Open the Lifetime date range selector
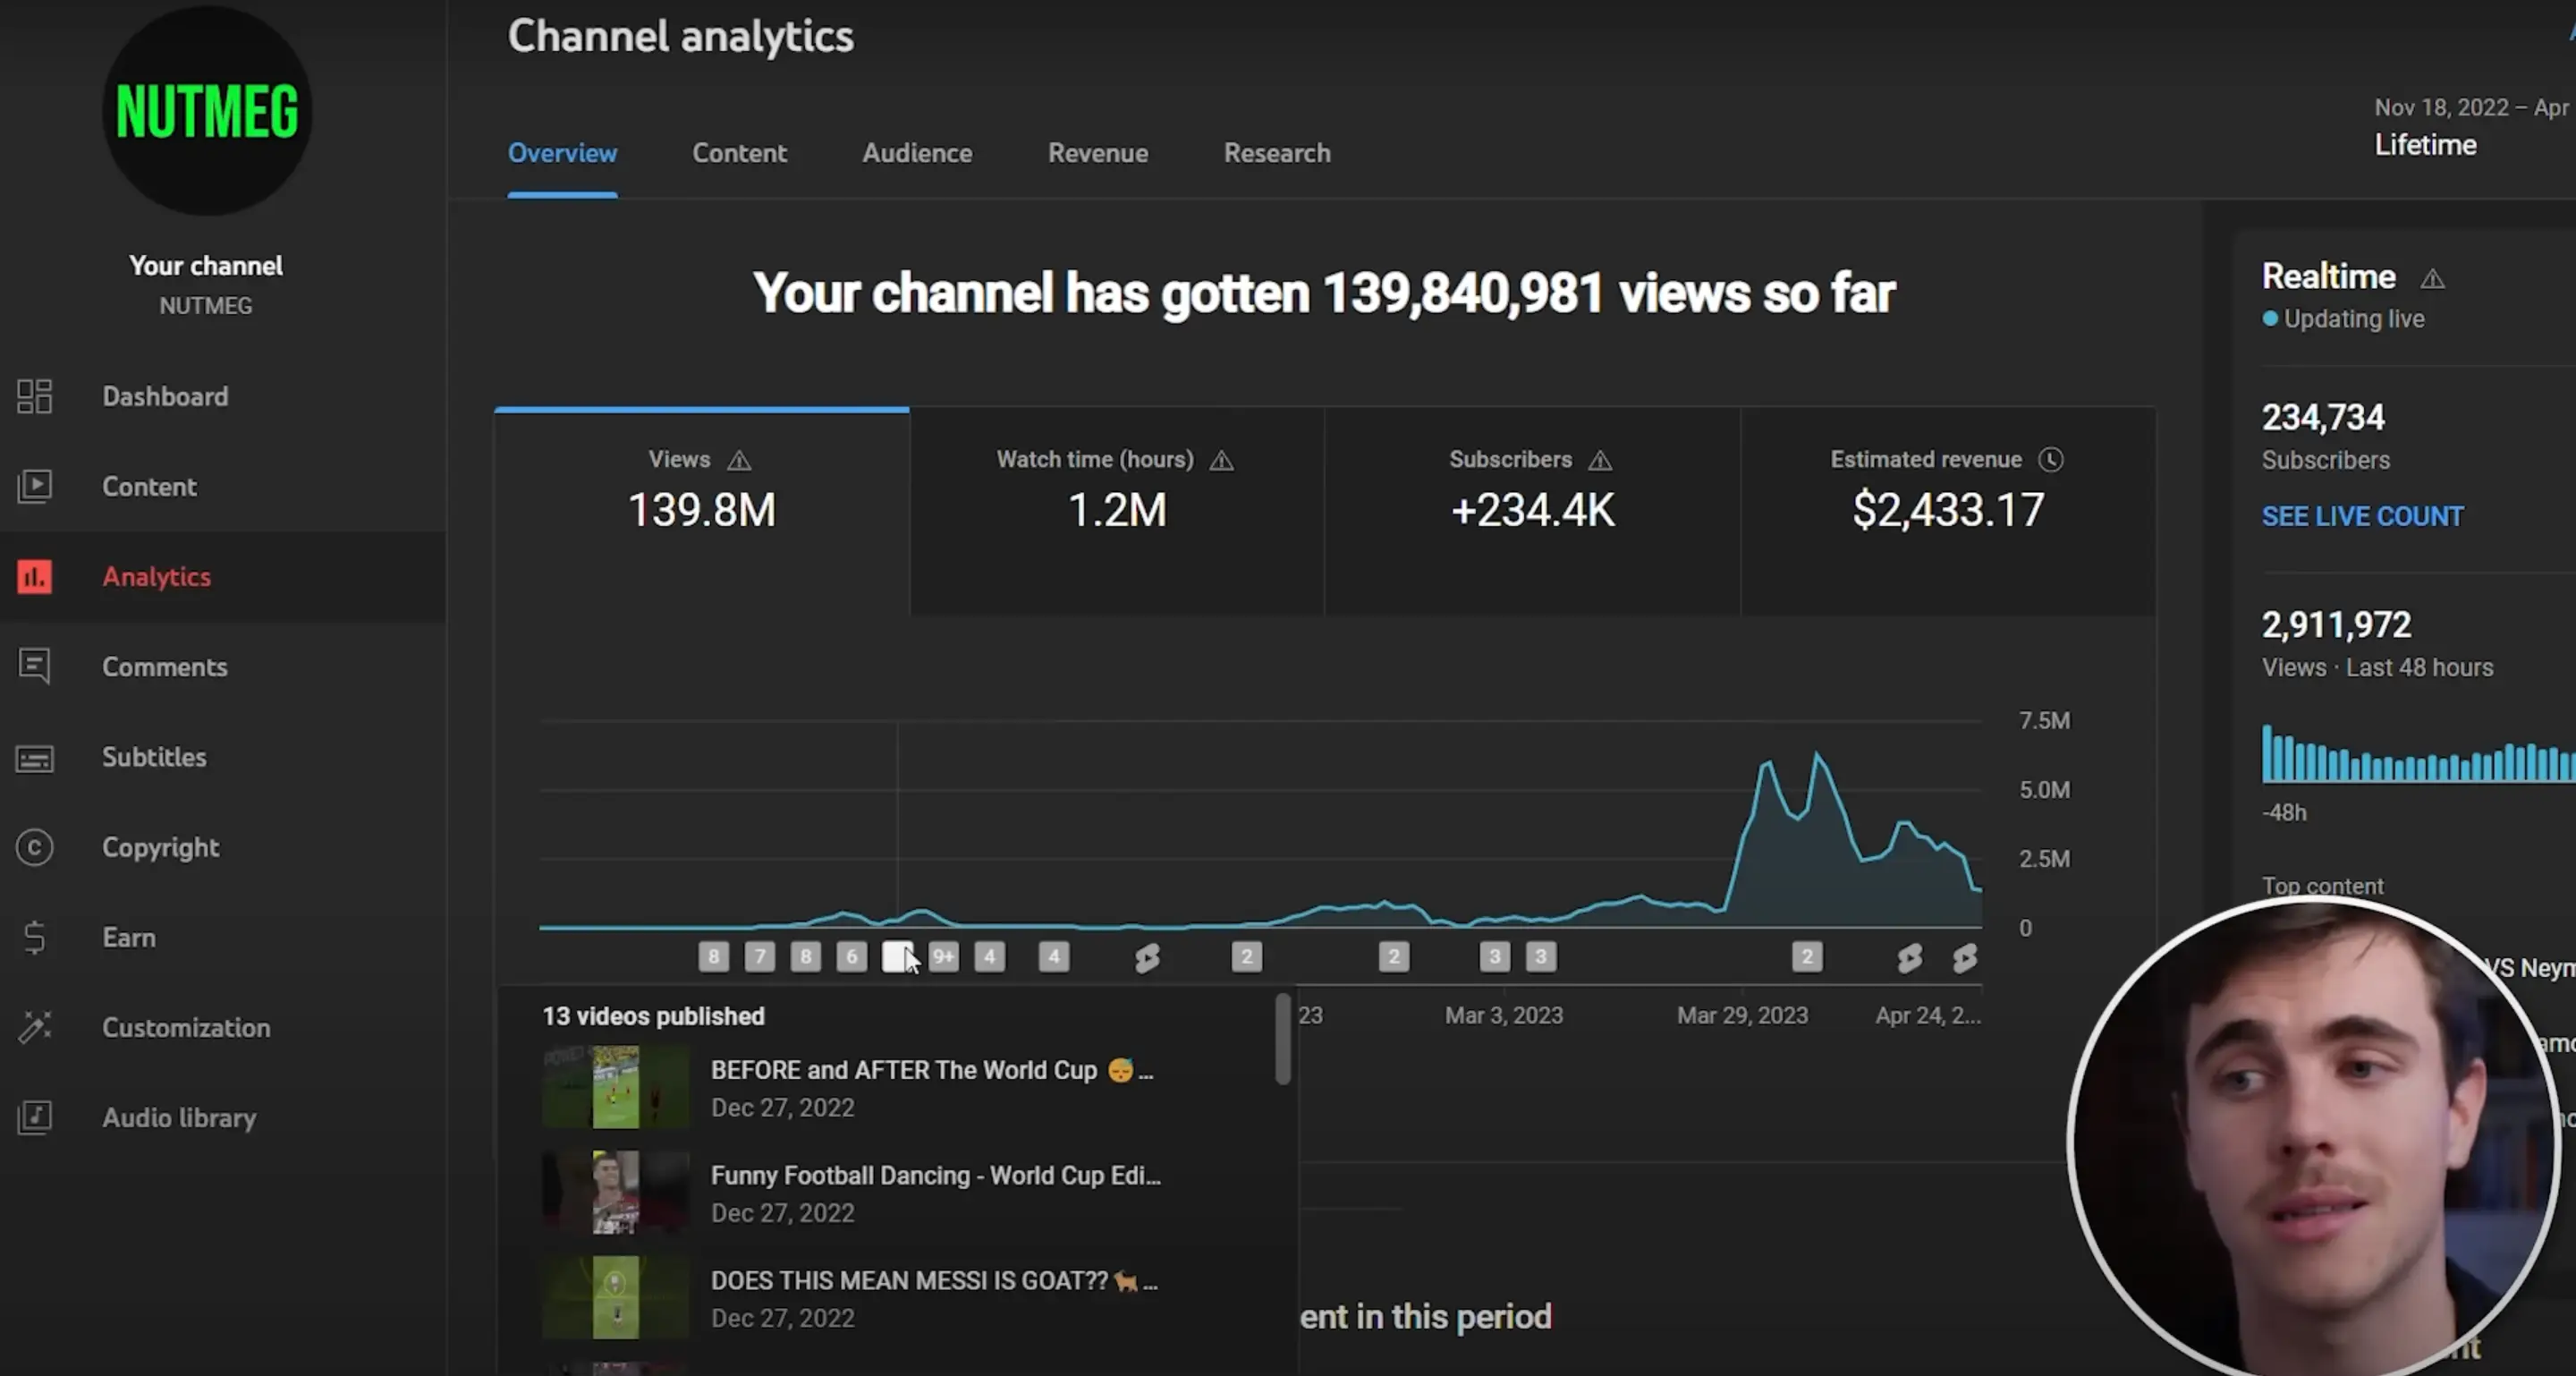2576x1376 pixels. (x=2424, y=144)
